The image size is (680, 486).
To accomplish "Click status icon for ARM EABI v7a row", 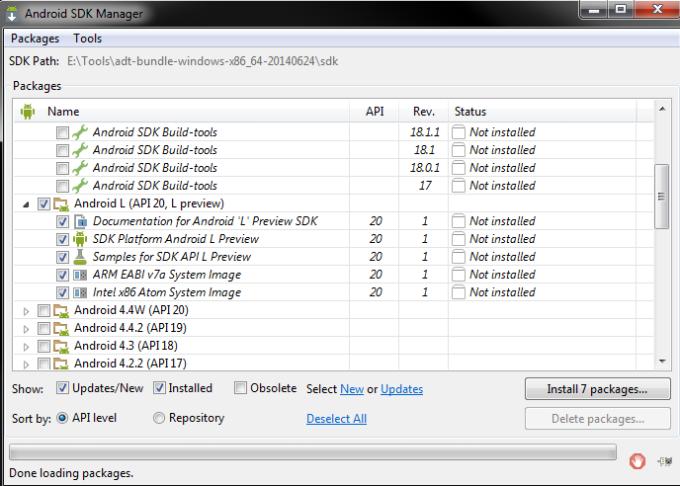I will (458, 274).
